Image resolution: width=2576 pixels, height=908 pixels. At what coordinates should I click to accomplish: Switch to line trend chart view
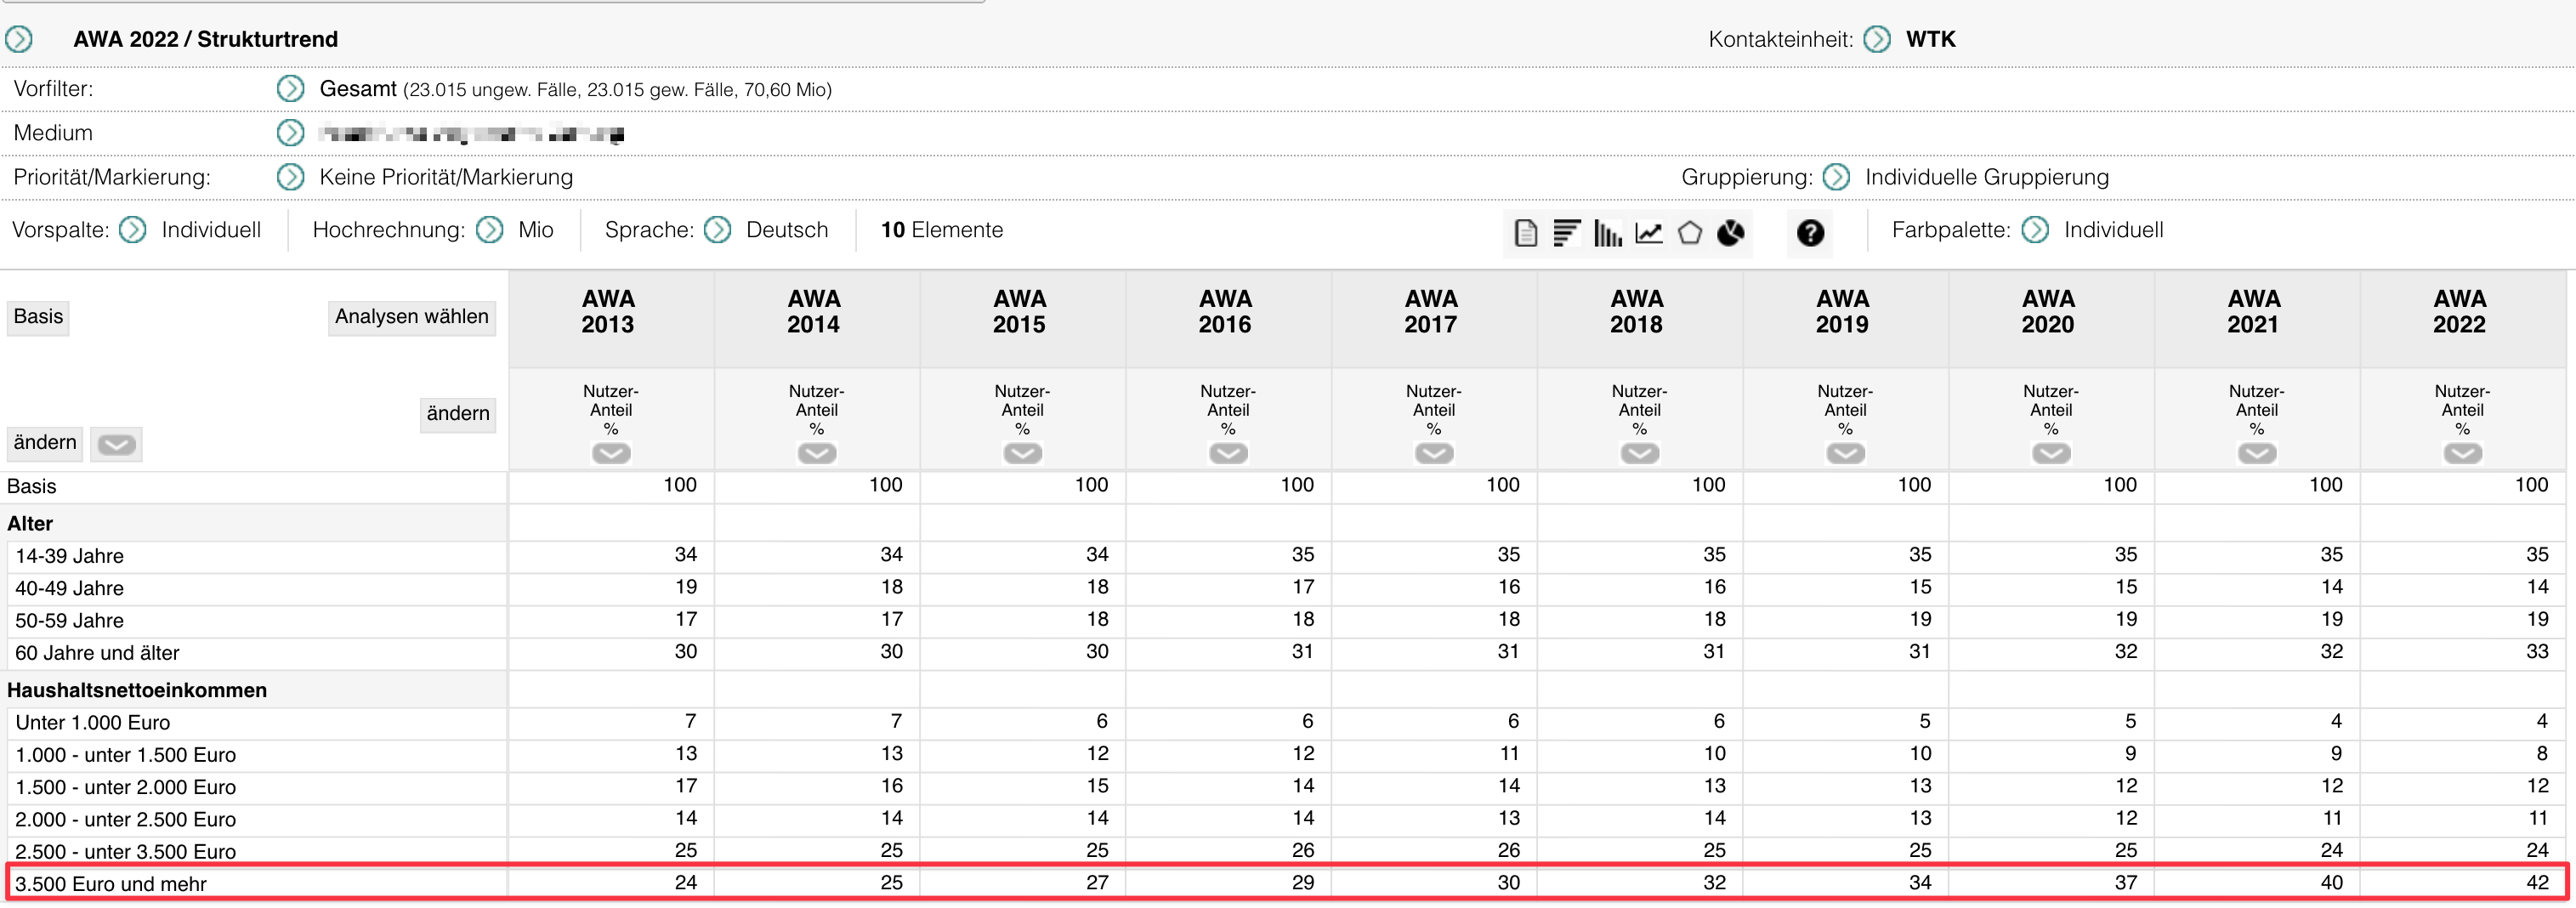[x=1648, y=233]
